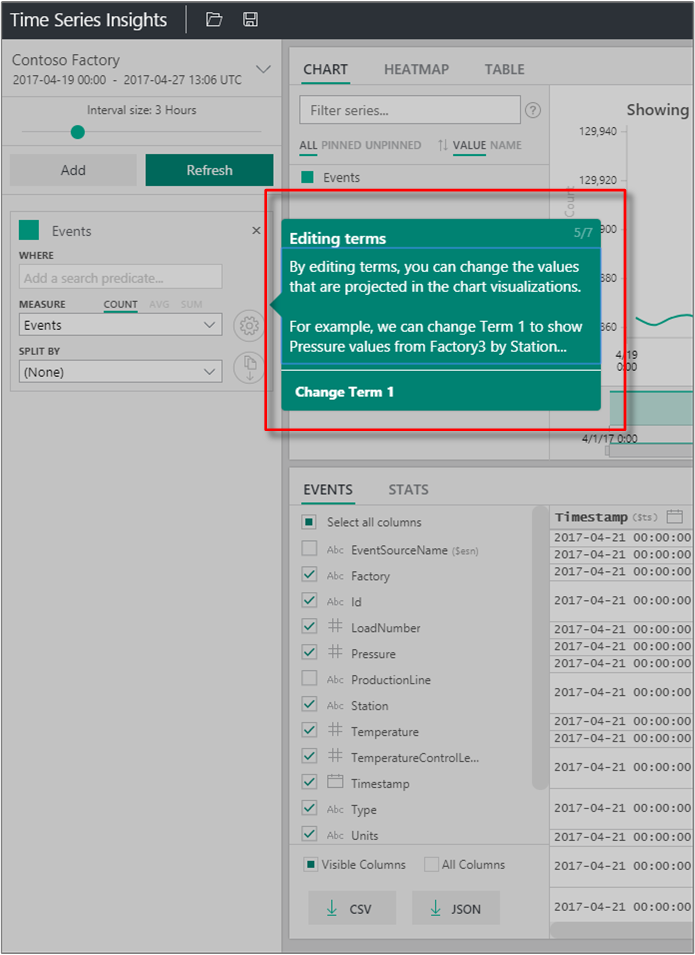
Task: Close the Events term panel
Action: click(256, 230)
